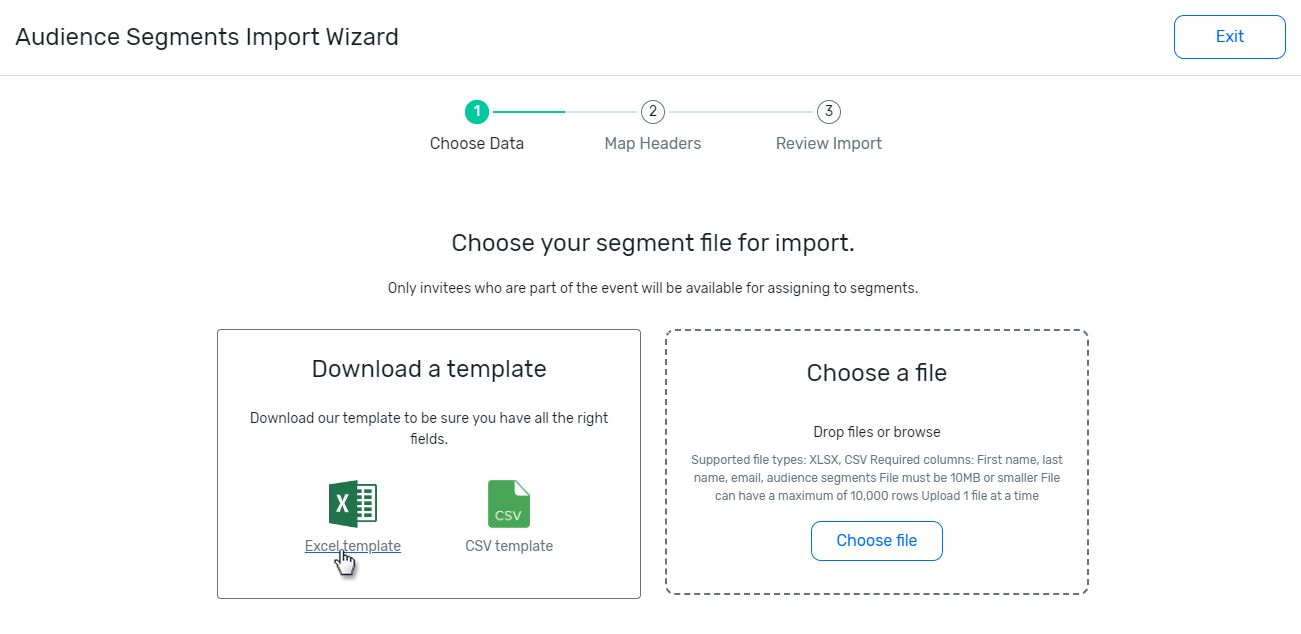Open the CSV template link
The height and width of the screenshot is (634, 1301).
(x=509, y=546)
